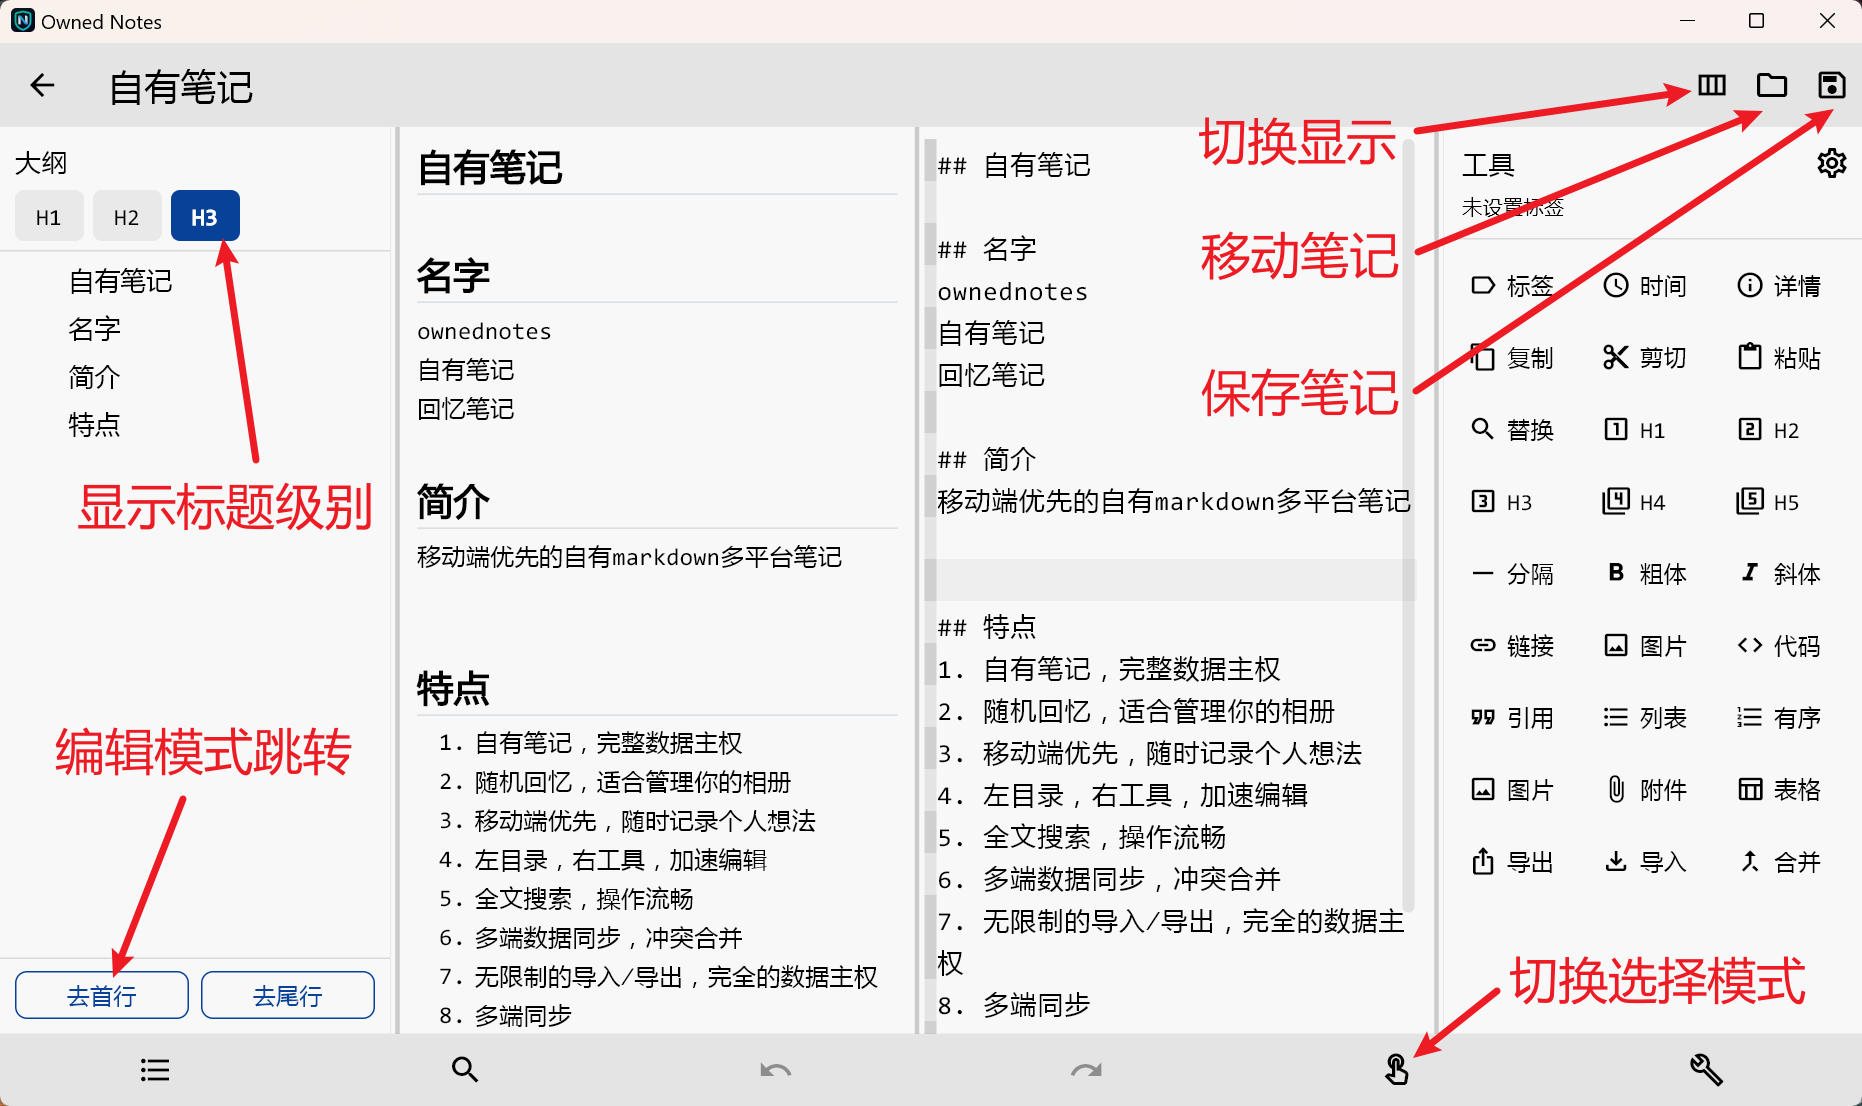Screen dimensions: 1862x1106
Task: Open the 替换 find-replace tool
Action: pos(1511,430)
